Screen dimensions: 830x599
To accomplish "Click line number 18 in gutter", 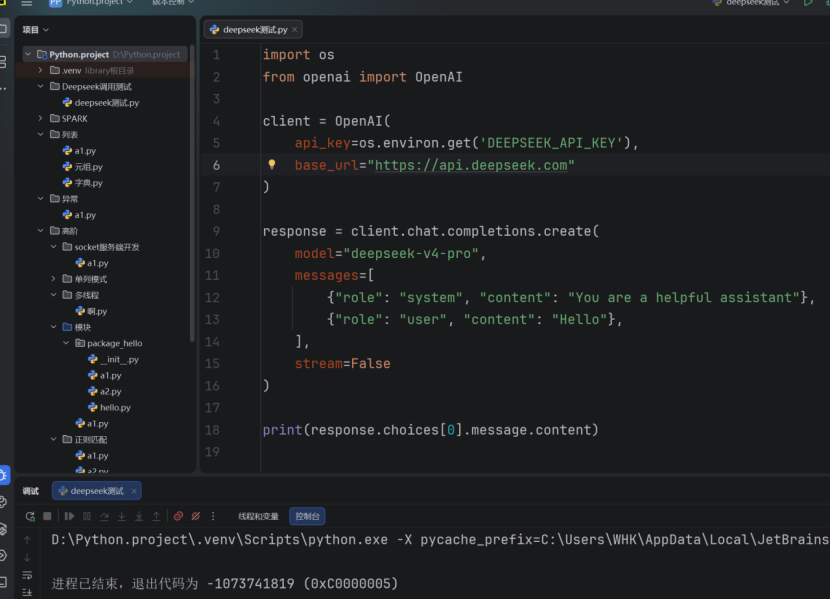I will (x=212, y=430).
